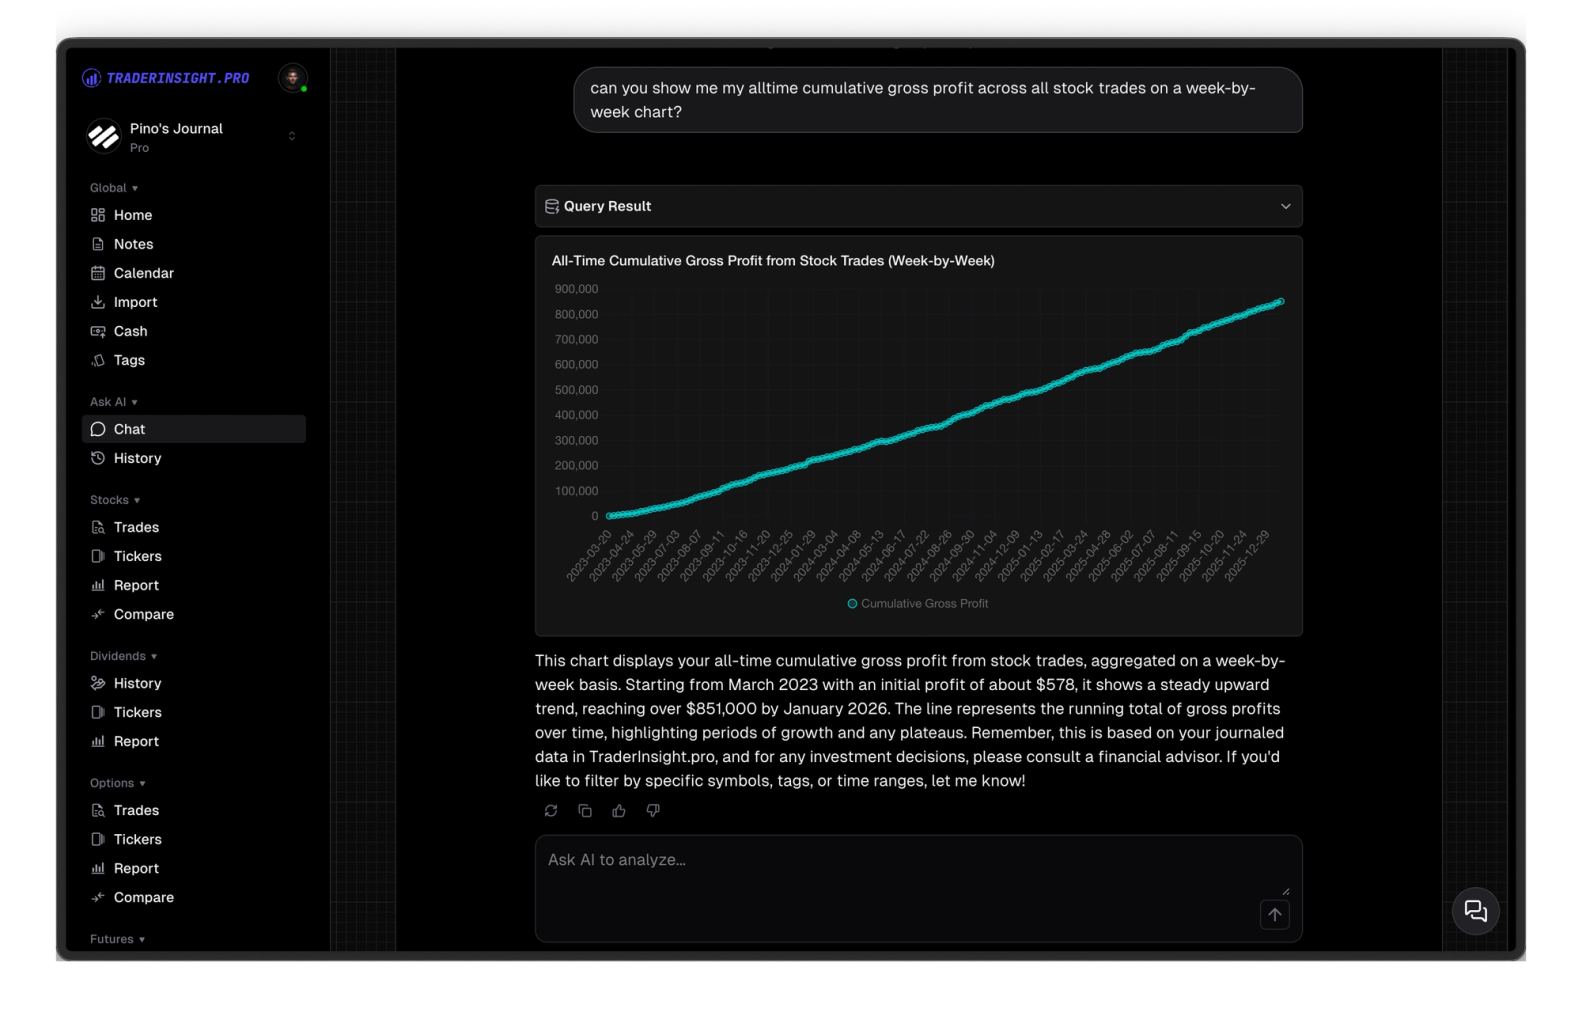The height and width of the screenshot is (1035, 1582).
Task: Collapse the Global sidebar section
Action: 114,188
